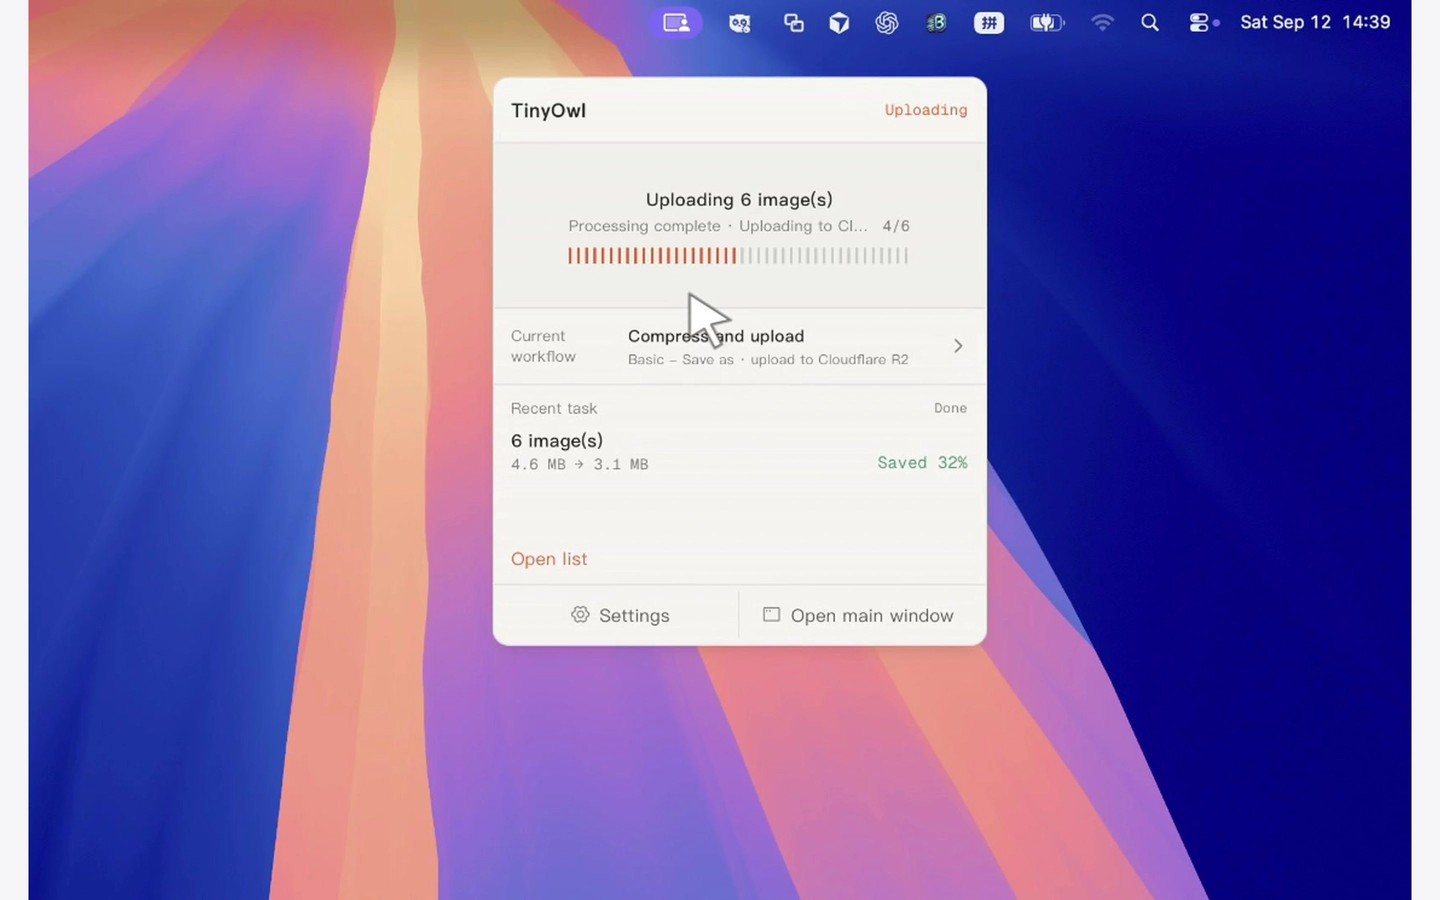Open the ChatGPT menu bar icon
This screenshot has height=900, width=1440.
pos(887,23)
